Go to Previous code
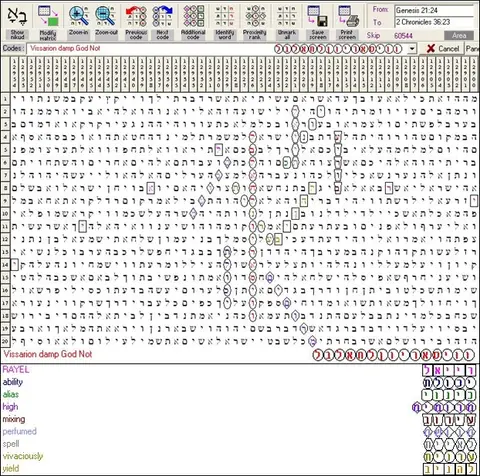 coord(136,16)
